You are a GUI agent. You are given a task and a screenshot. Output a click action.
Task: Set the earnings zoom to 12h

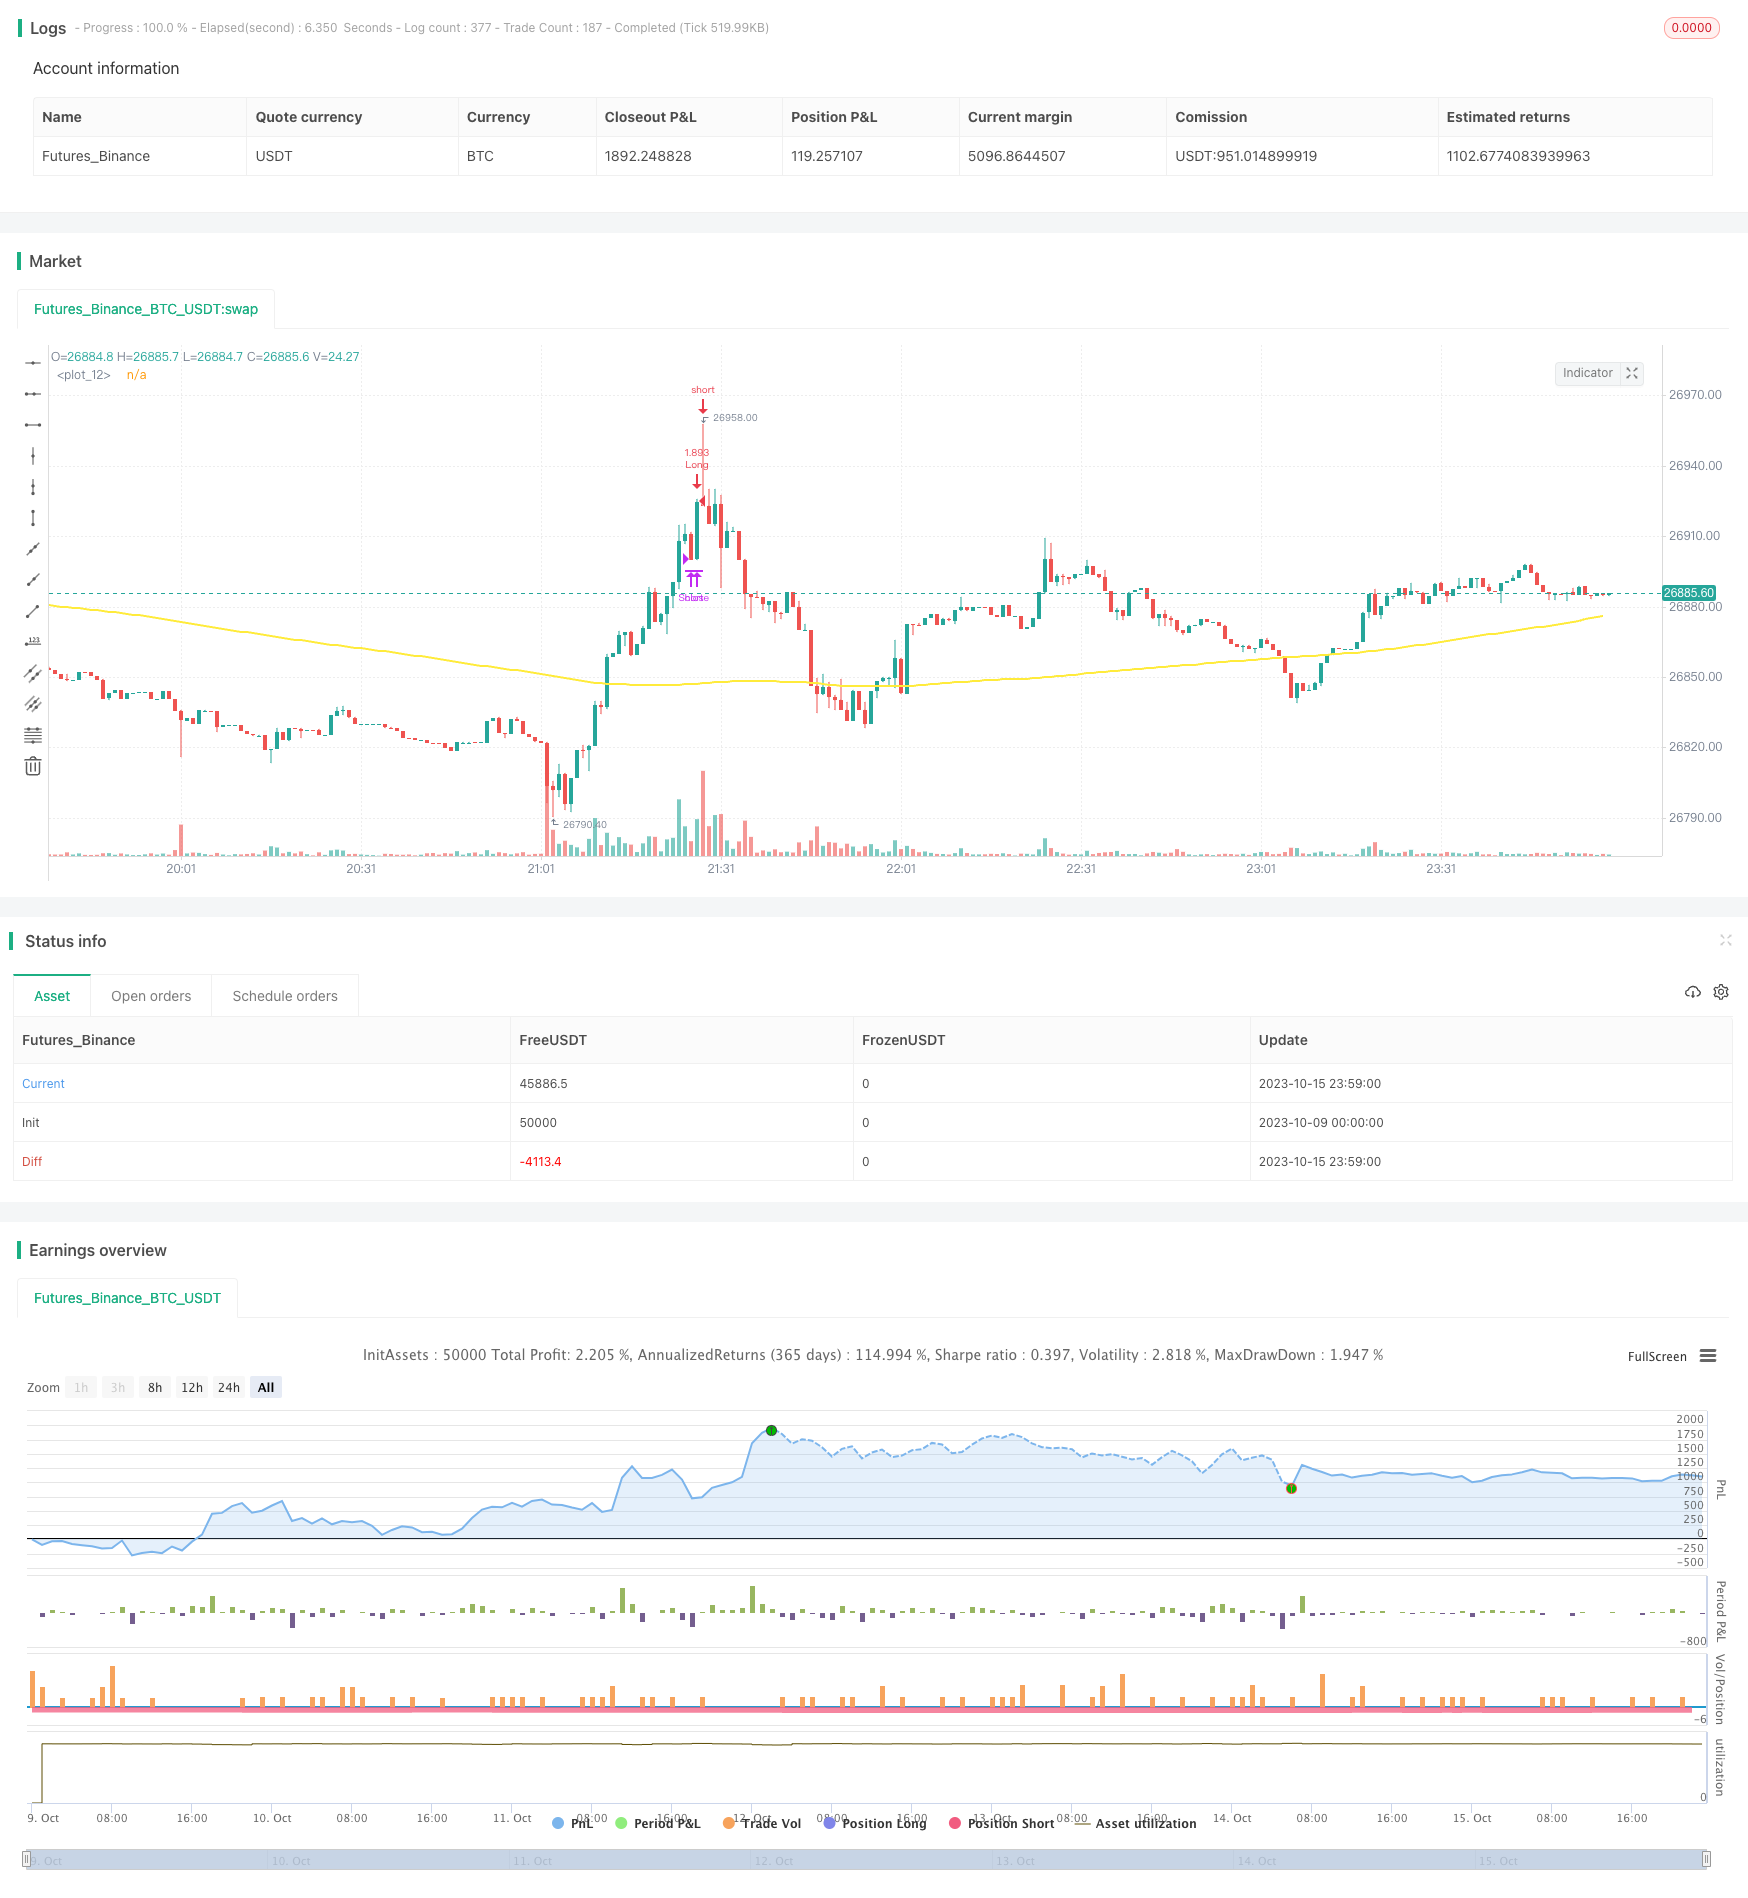pos(192,1387)
